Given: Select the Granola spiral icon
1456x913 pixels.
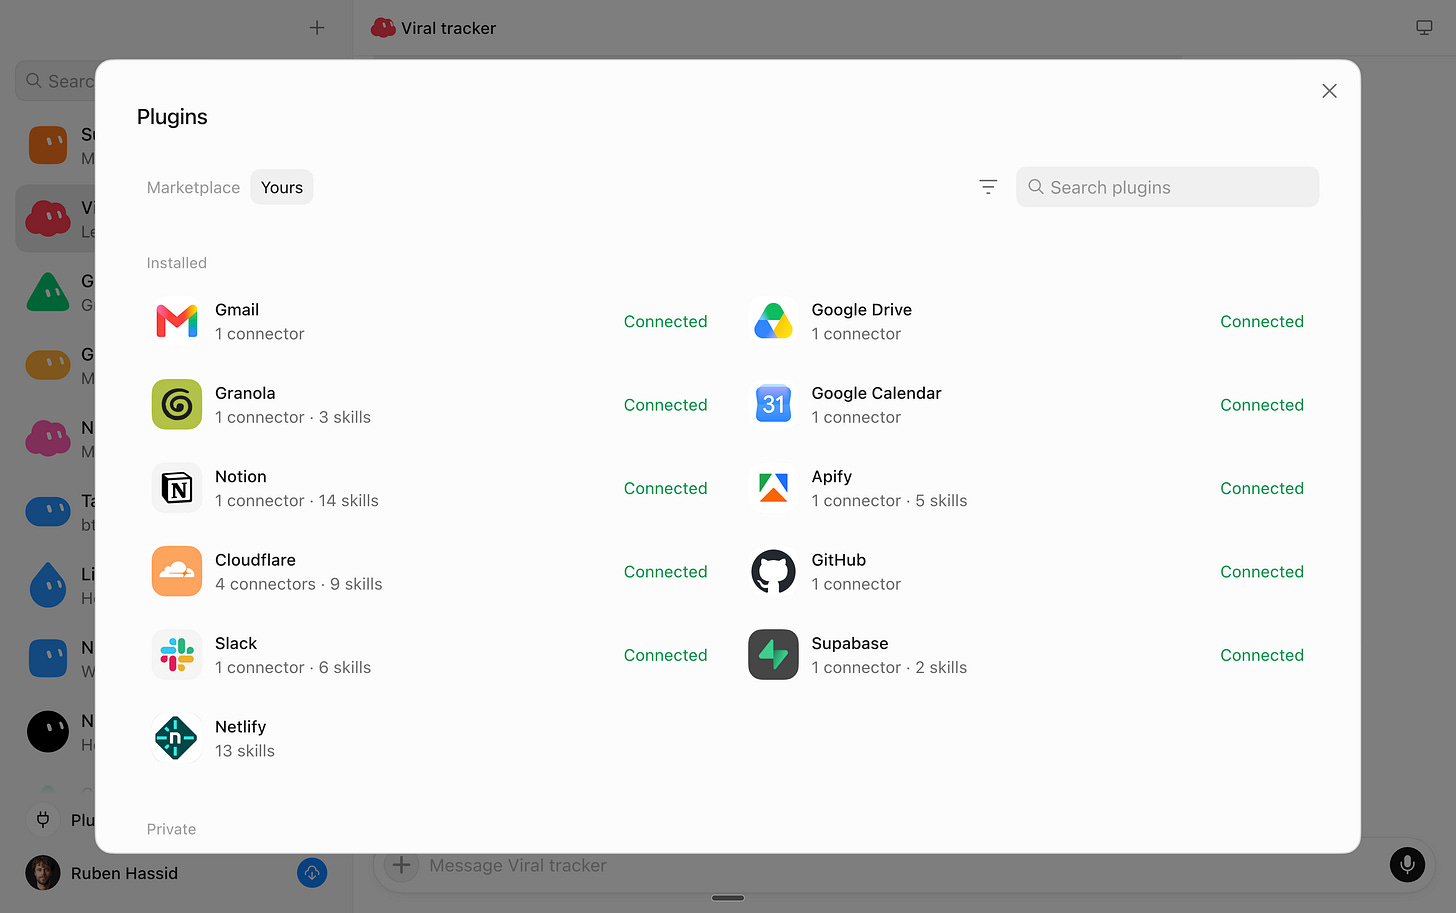Looking at the screenshot, I should point(177,405).
